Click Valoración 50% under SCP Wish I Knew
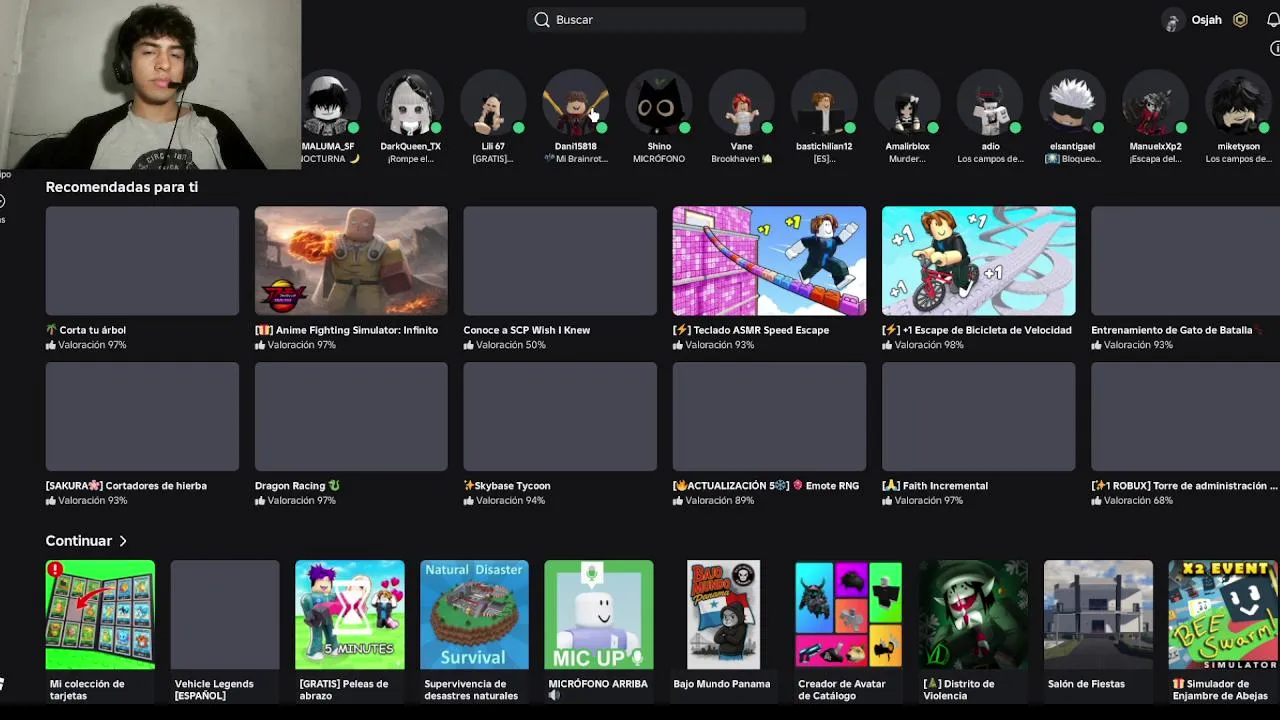Screen dimensions: 1280x720 pos(505,345)
